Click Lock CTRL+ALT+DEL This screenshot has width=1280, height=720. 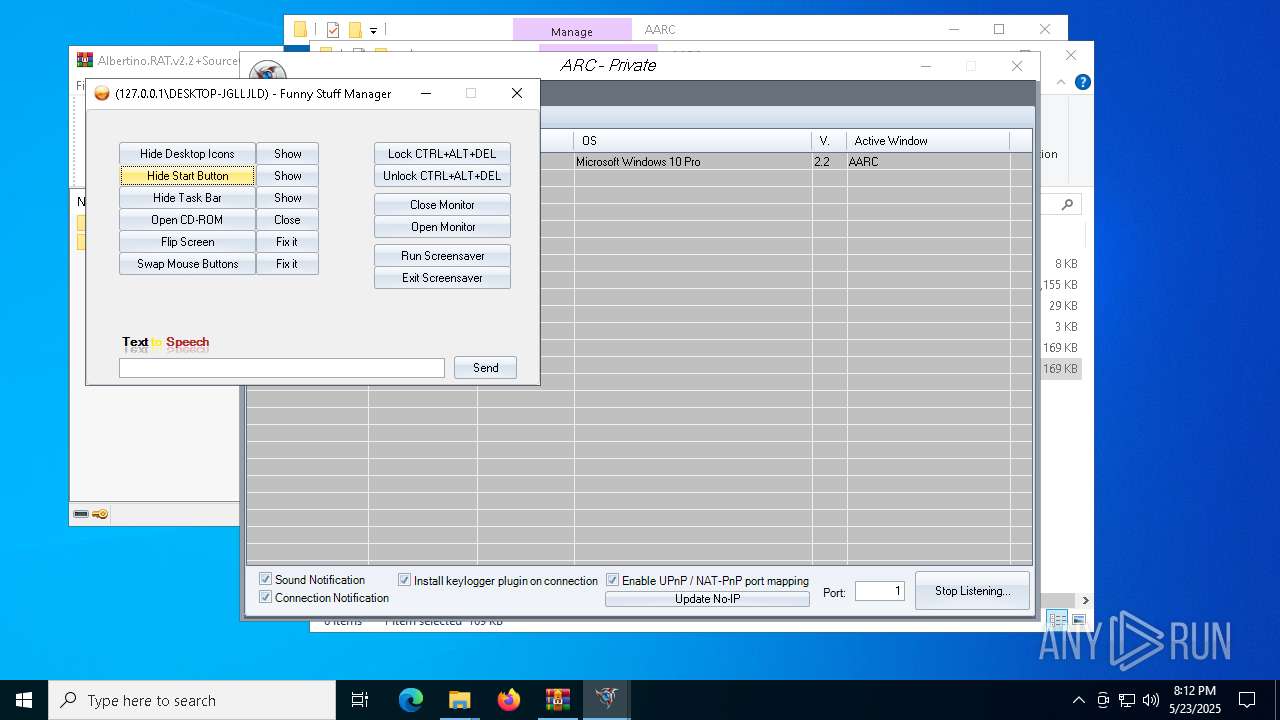[442, 154]
